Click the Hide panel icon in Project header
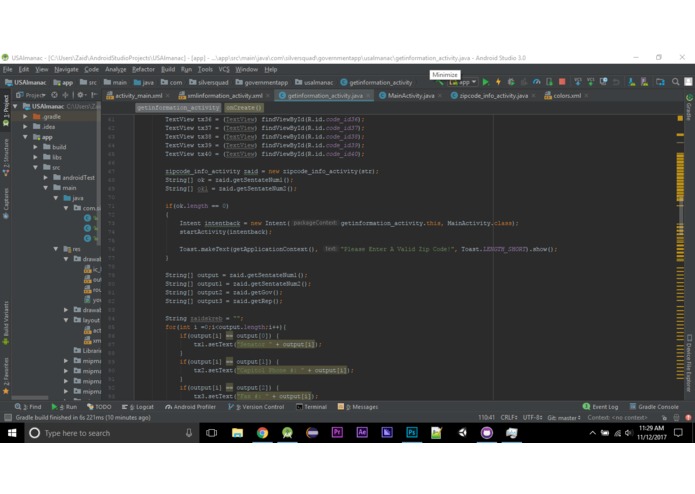This screenshot has height=494, width=695. point(94,95)
